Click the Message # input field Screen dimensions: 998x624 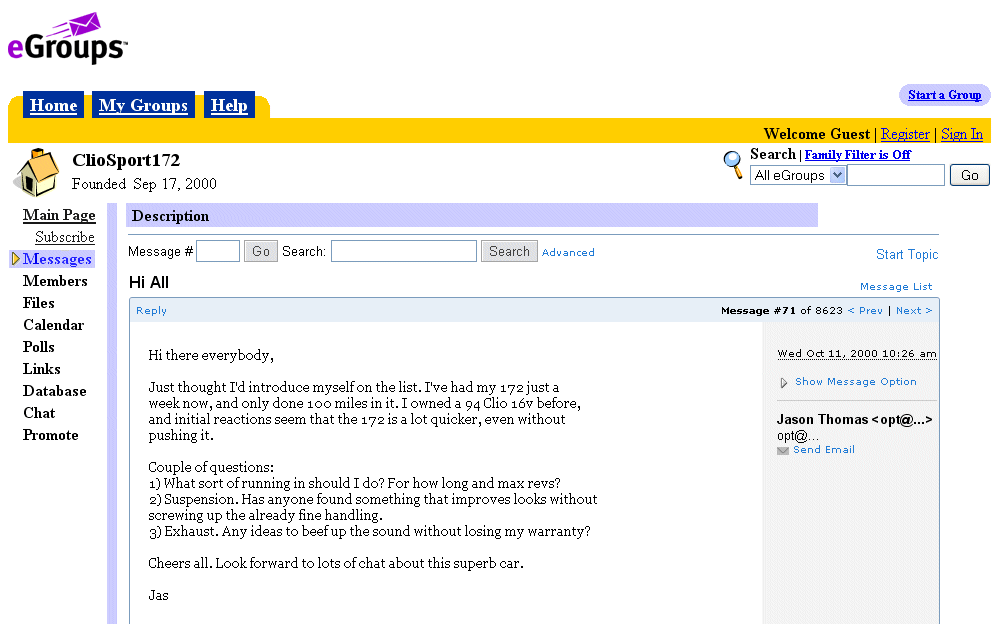218,252
